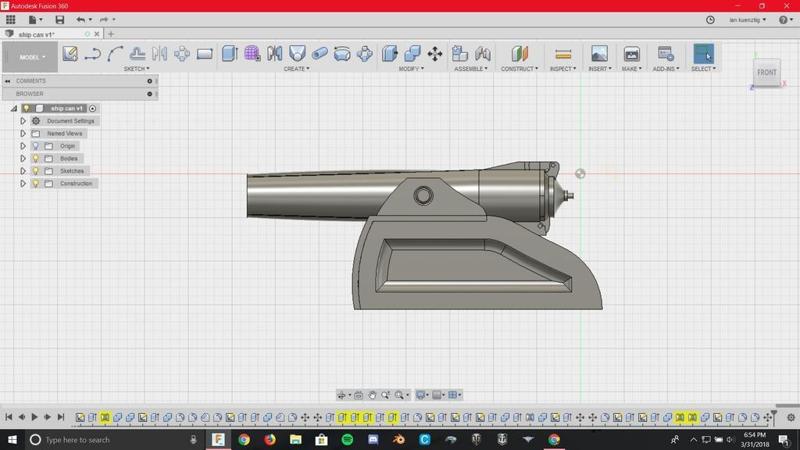Click the Save icon
The image size is (800, 450).
tap(59, 19)
